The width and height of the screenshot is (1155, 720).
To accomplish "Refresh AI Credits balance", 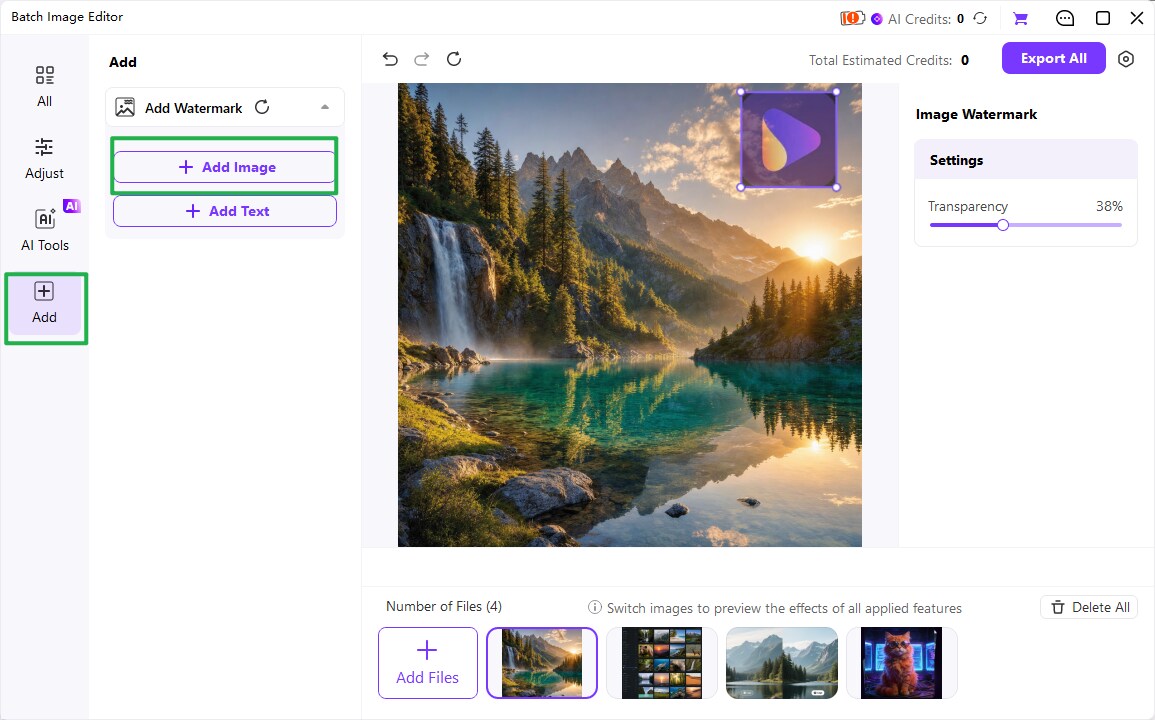I will (980, 18).
